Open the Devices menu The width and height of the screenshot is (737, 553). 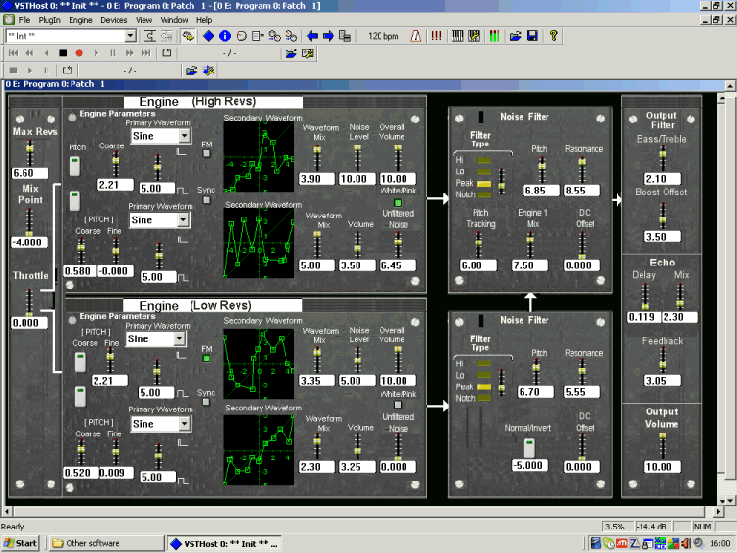click(x=113, y=20)
